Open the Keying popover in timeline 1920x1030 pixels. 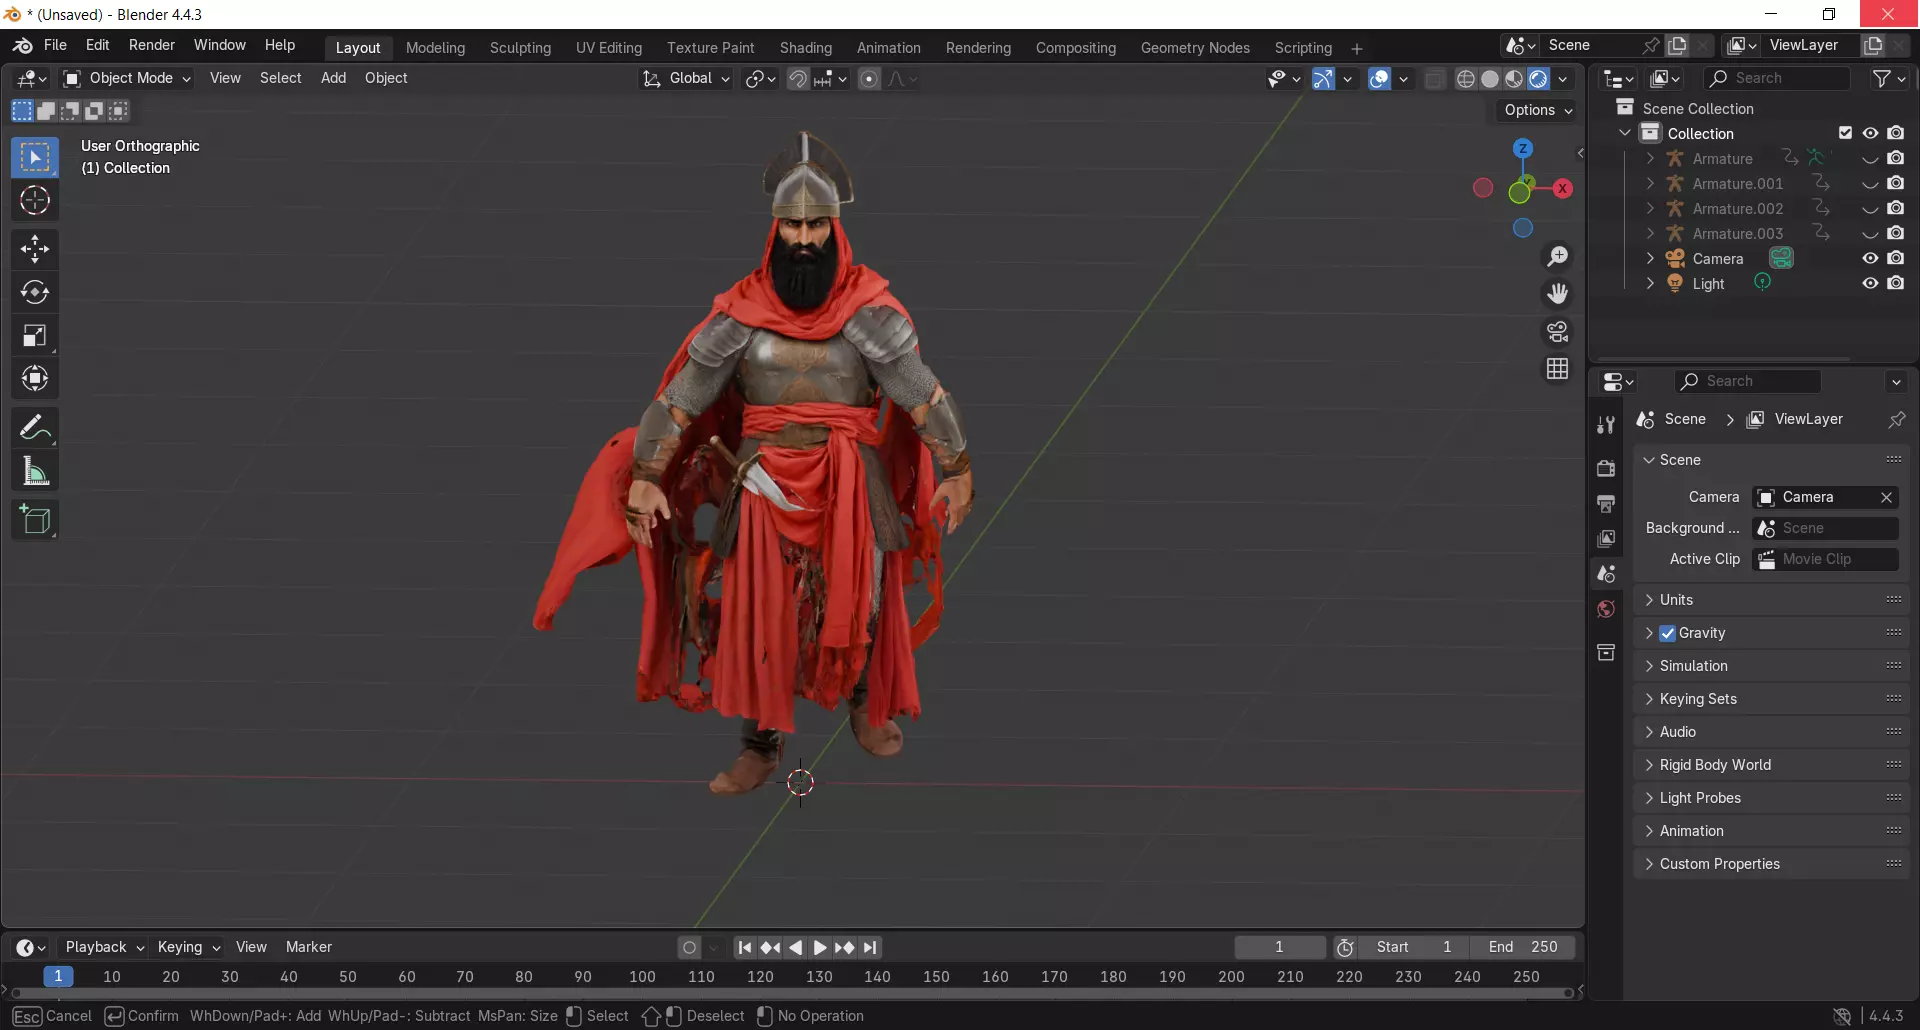pyautogui.click(x=188, y=947)
